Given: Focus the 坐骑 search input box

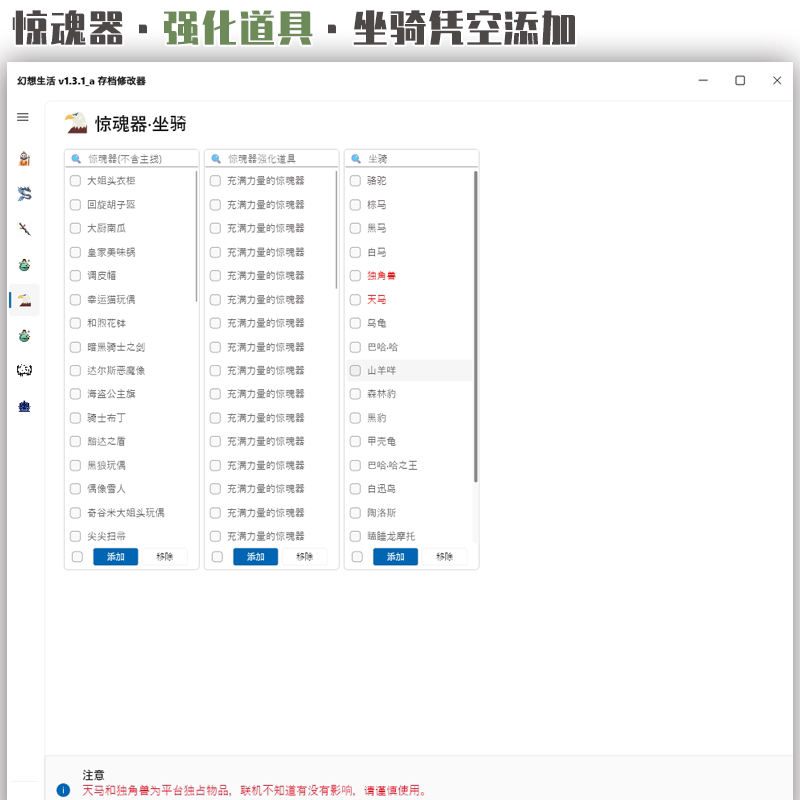Looking at the screenshot, I should (x=412, y=159).
